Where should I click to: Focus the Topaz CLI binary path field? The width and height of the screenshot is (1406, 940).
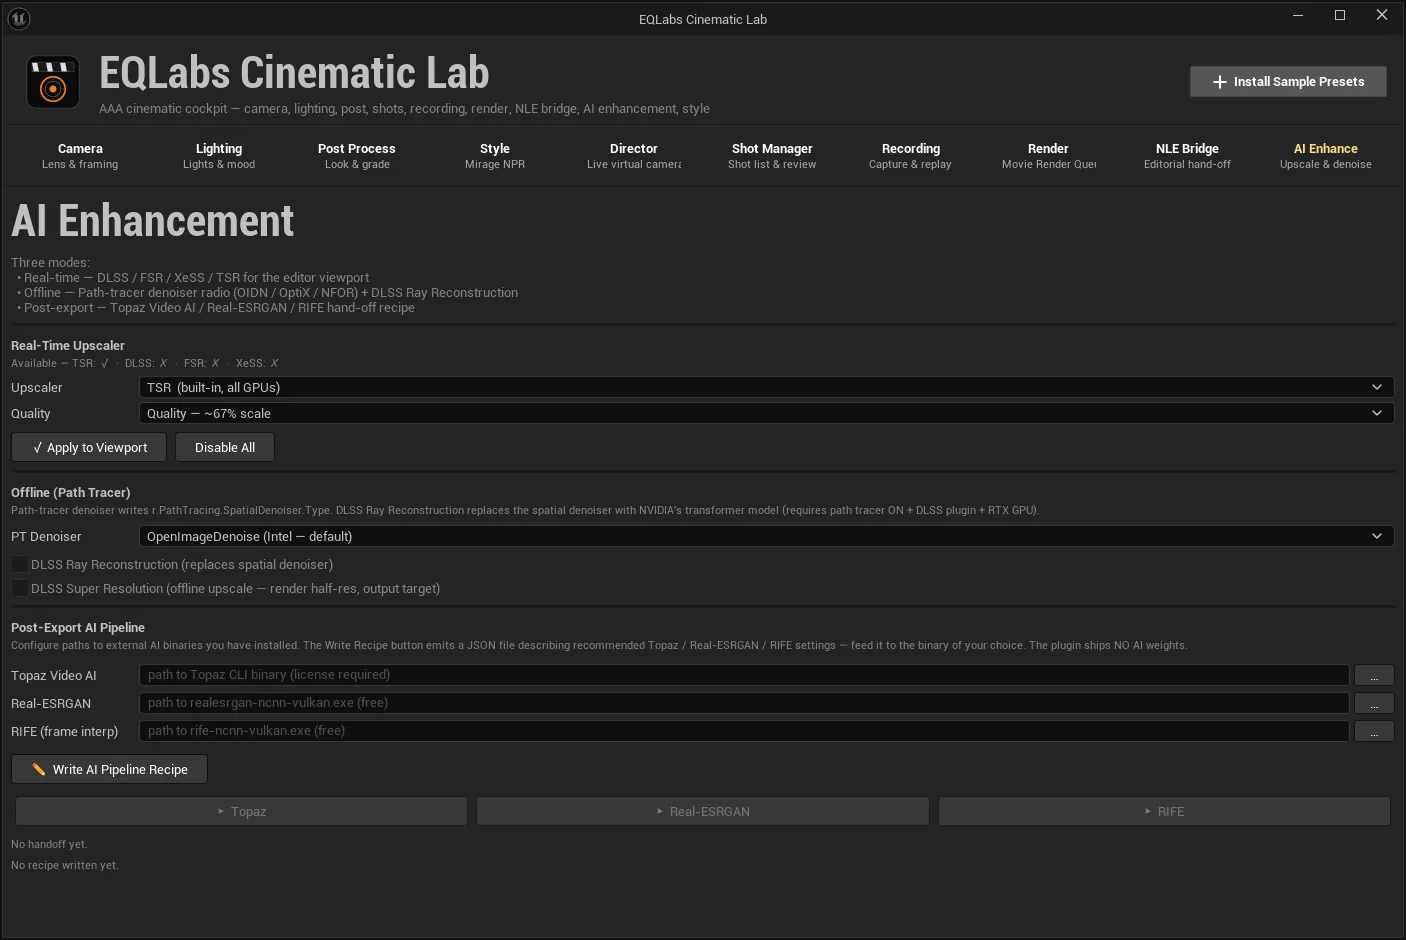(x=744, y=675)
